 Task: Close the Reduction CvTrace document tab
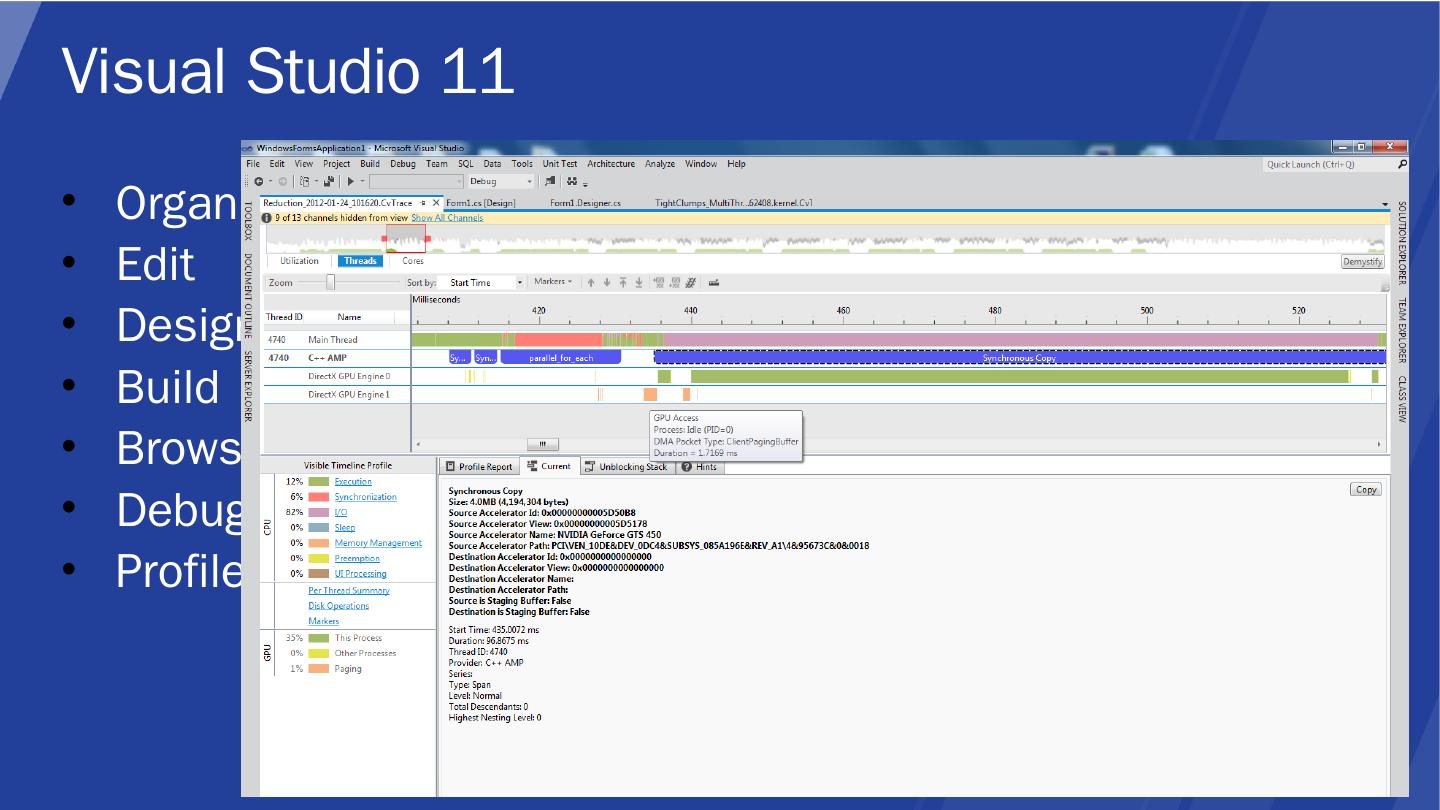click(x=436, y=203)
